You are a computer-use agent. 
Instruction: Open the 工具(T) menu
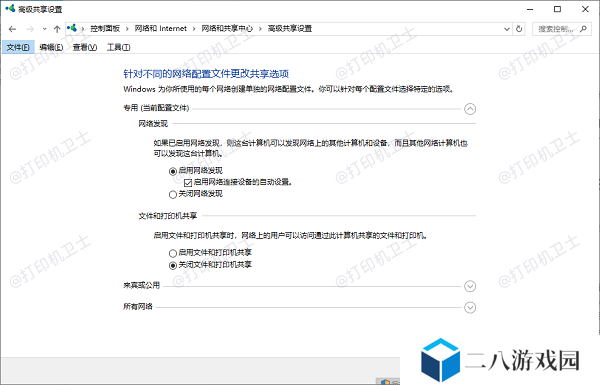click(x=119, y=47)
